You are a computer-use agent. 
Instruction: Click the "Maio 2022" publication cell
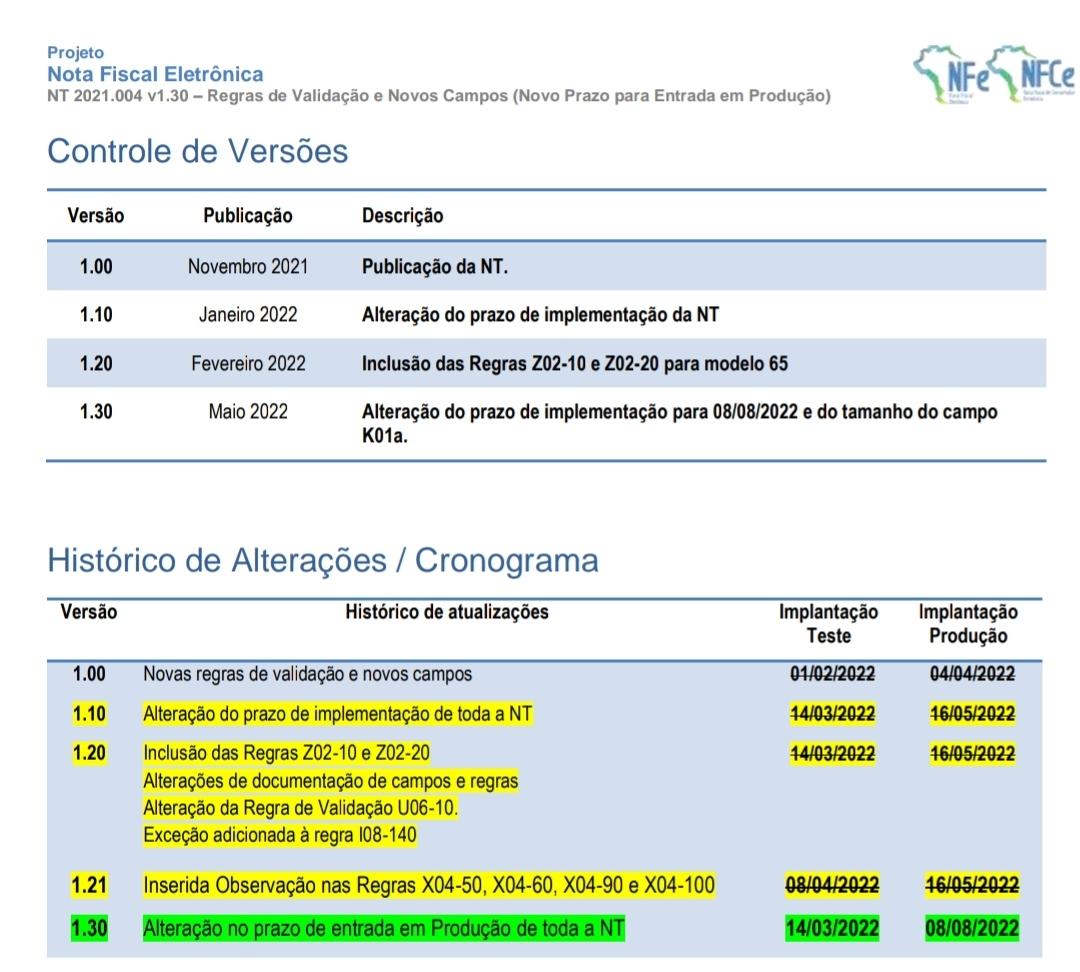point(248,411)
